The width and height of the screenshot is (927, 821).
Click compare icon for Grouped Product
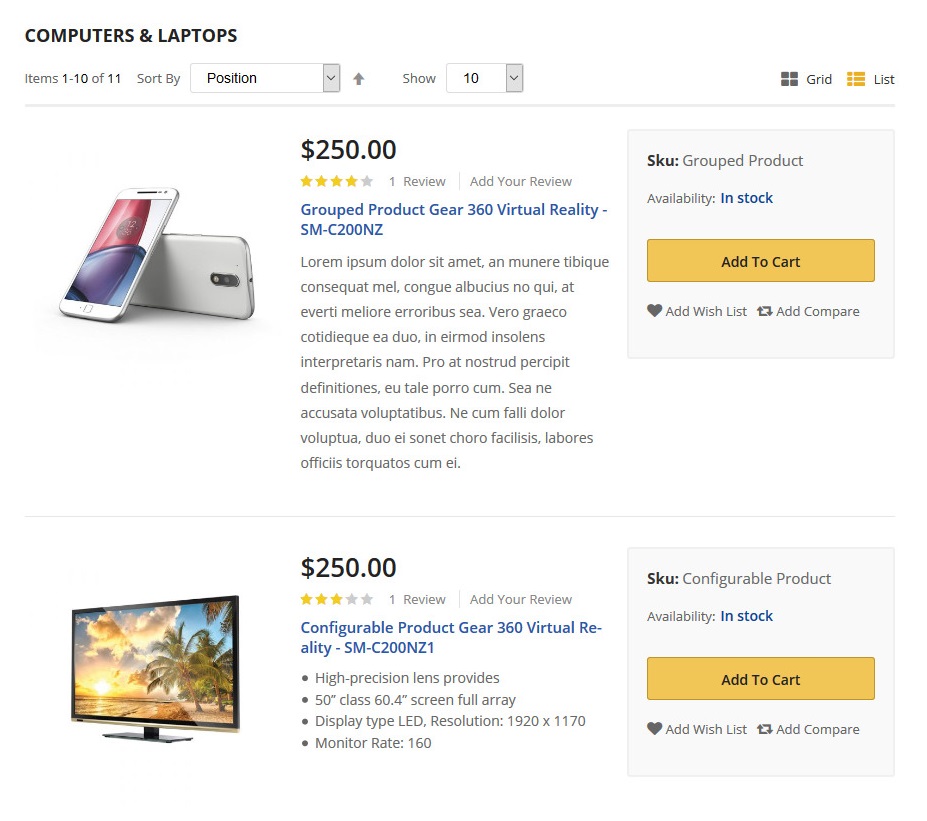pos(764,311)
